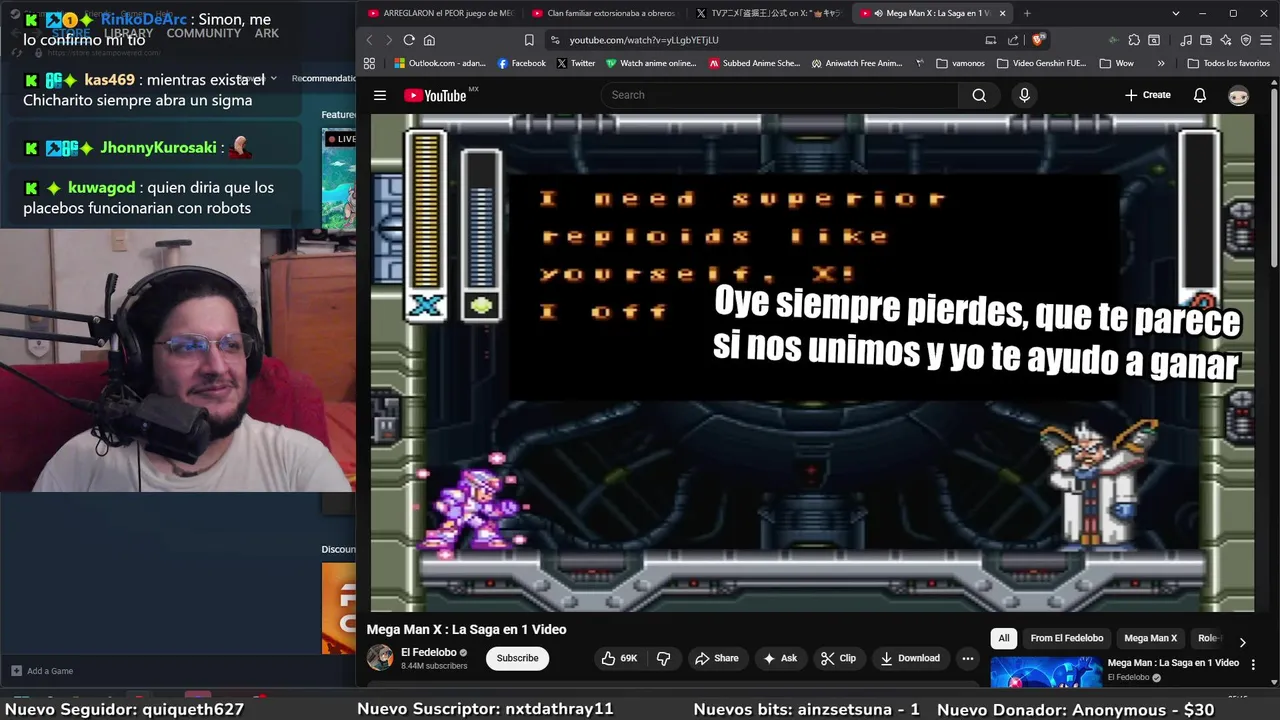Click the YouTube search magnifier button

tap(979, 95)
